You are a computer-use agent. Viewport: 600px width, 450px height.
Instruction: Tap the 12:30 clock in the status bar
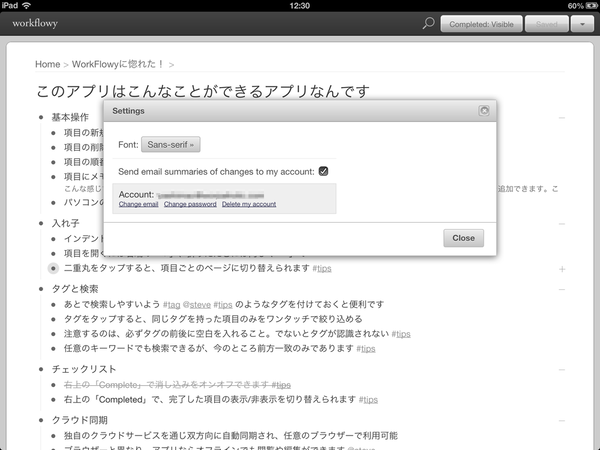[300, 6]
